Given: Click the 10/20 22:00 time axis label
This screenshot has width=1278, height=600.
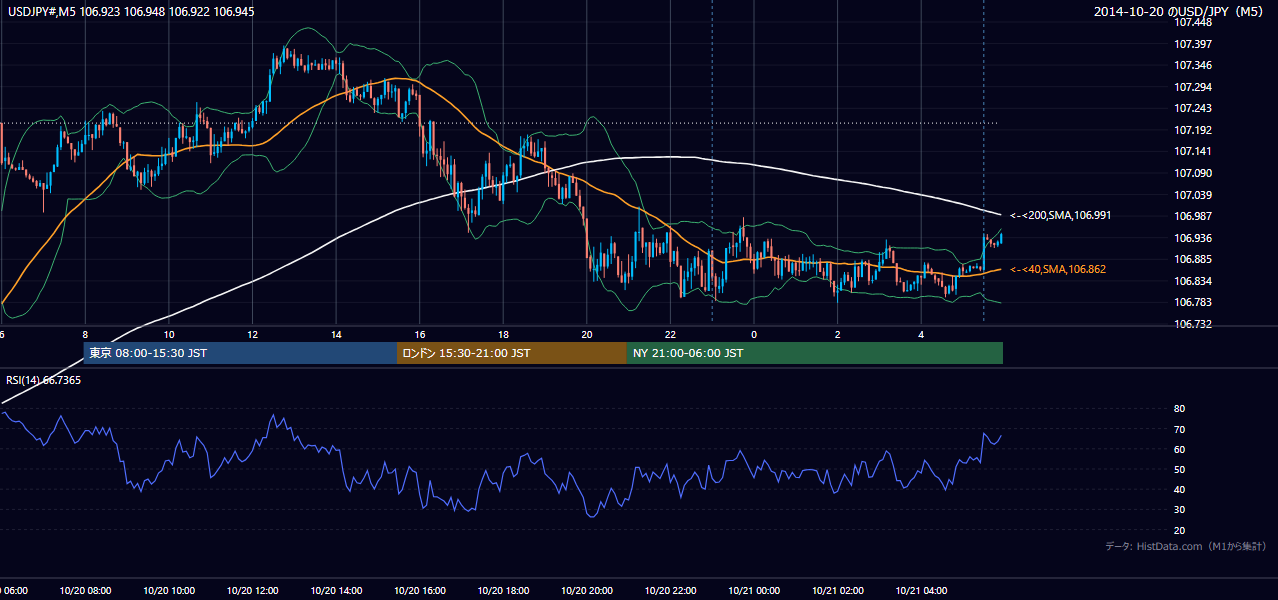Looking at the screenshot, I should (670, 591).
